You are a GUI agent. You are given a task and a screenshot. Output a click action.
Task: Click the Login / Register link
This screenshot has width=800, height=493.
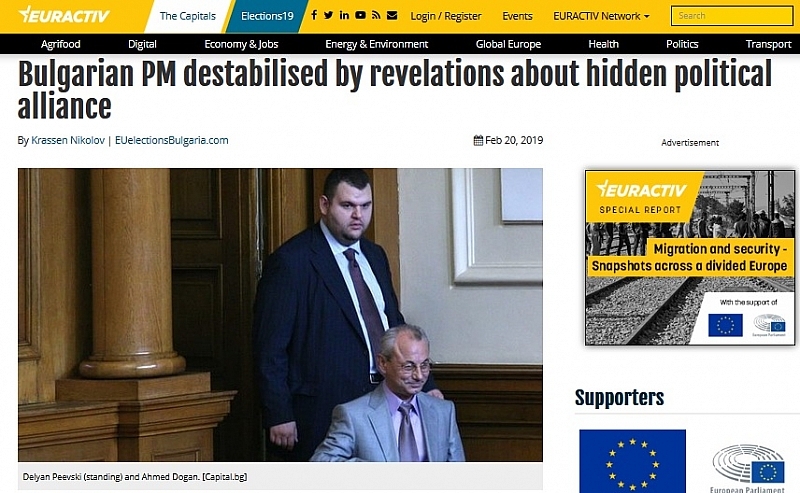(446, 16)
